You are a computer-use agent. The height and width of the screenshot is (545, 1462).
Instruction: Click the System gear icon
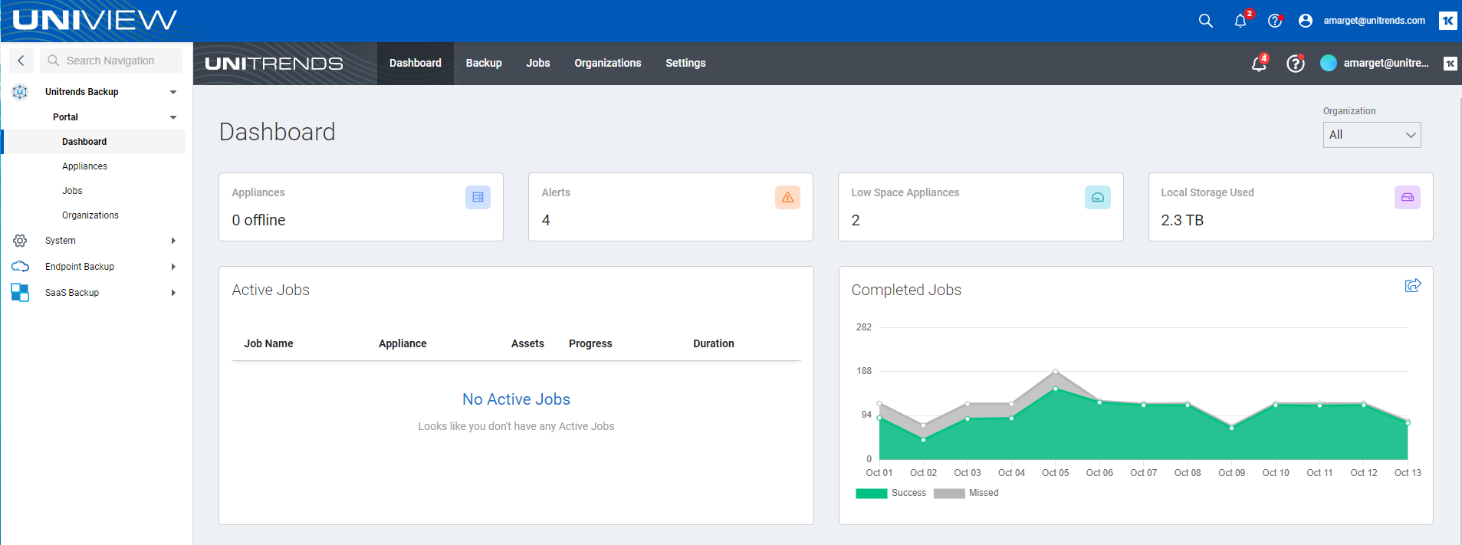pyautogui.click(x=20, y=241)
